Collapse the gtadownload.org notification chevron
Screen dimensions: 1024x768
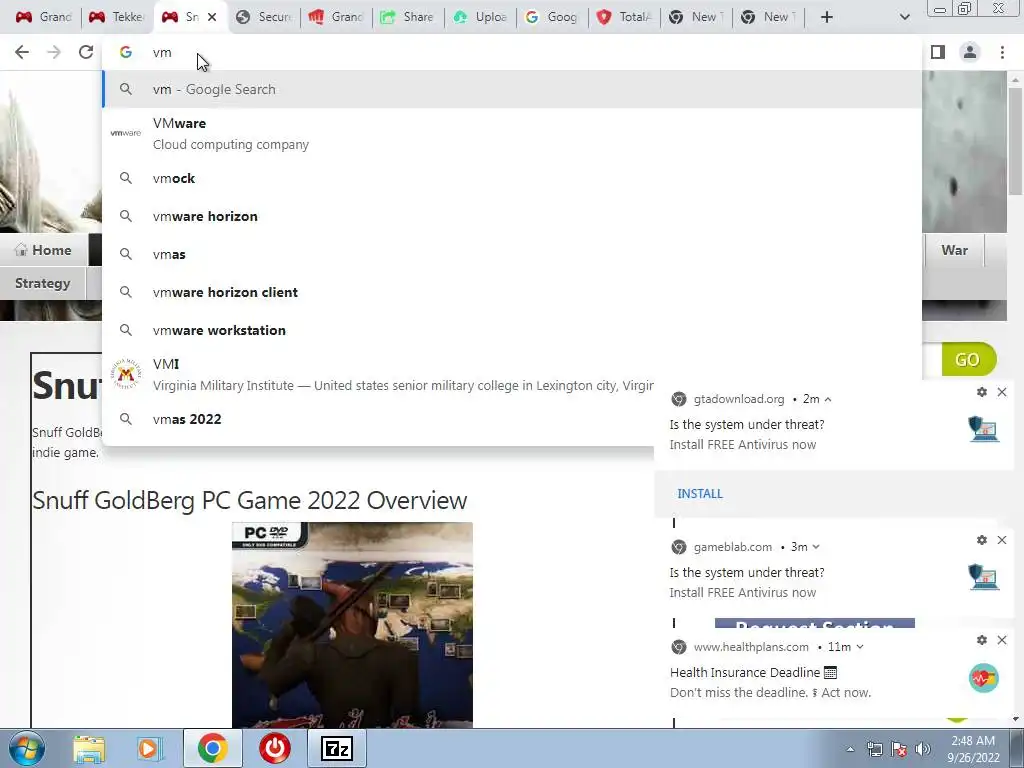click(828, 399)
